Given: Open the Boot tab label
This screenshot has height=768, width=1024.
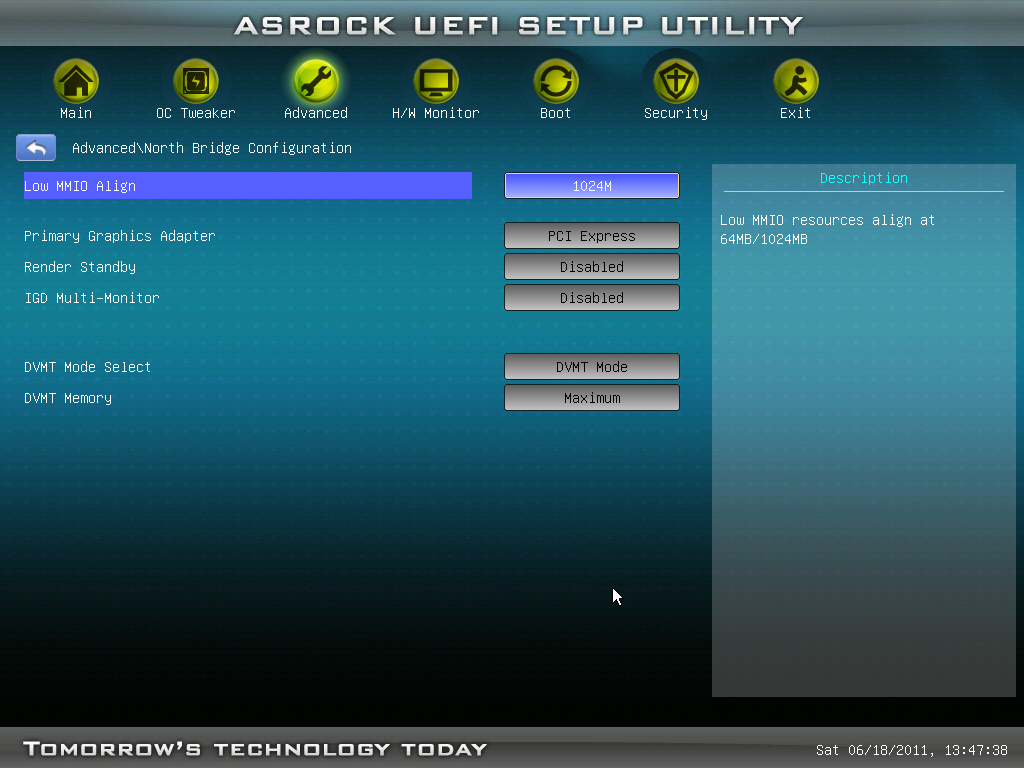Looking at the screenshot, I should [x=556, y=113].
